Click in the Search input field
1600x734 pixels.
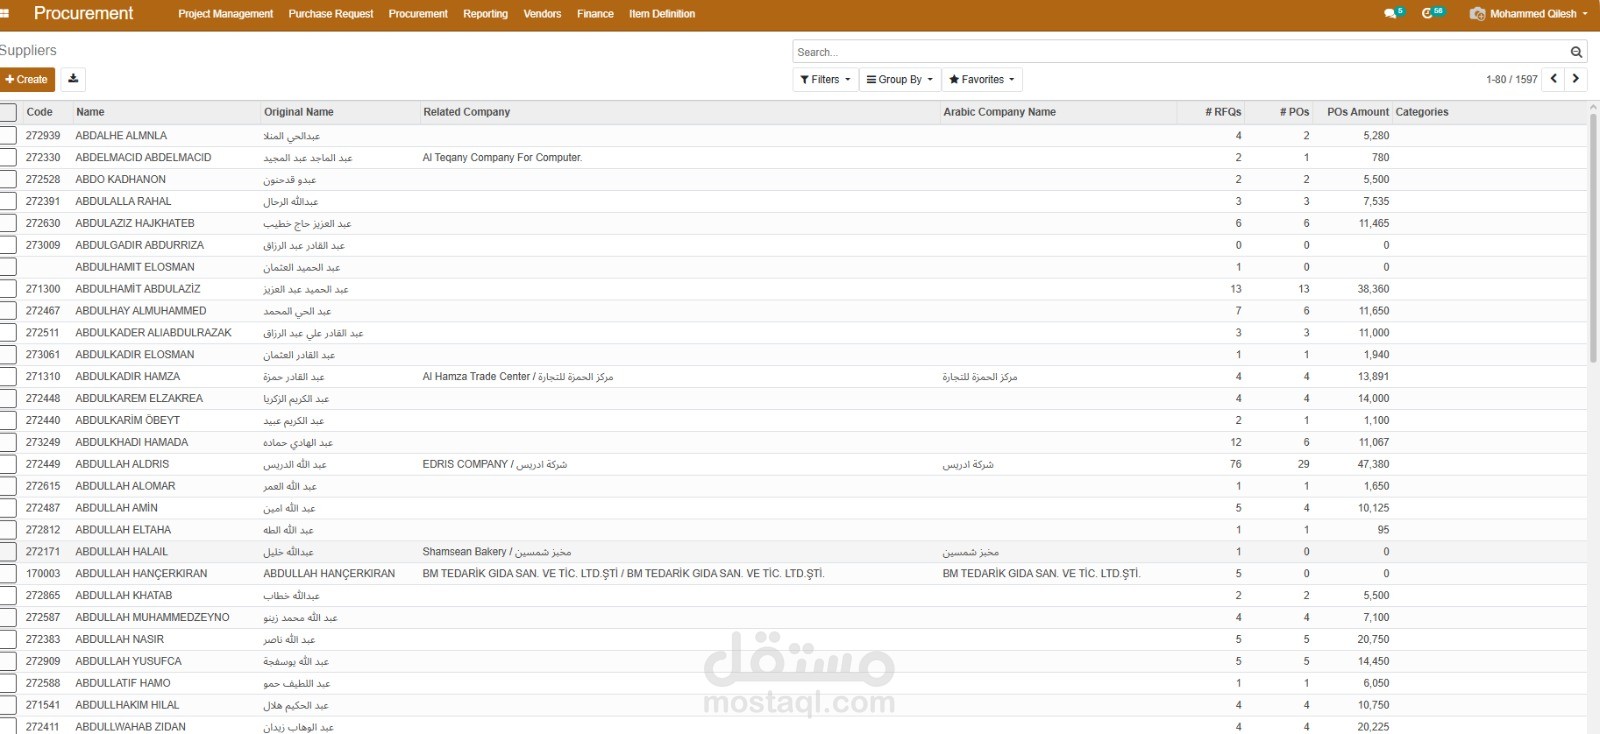1180,52
